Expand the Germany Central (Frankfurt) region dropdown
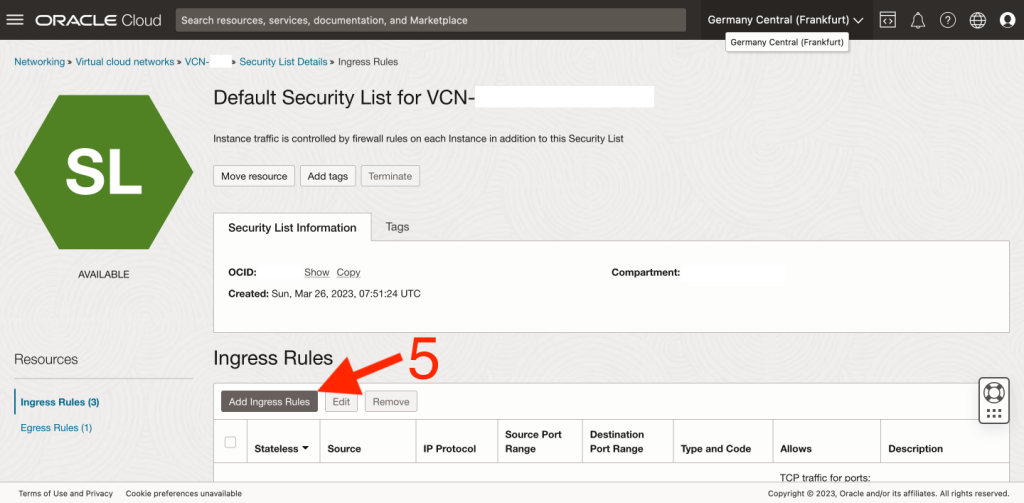 [x=785, y=20]
